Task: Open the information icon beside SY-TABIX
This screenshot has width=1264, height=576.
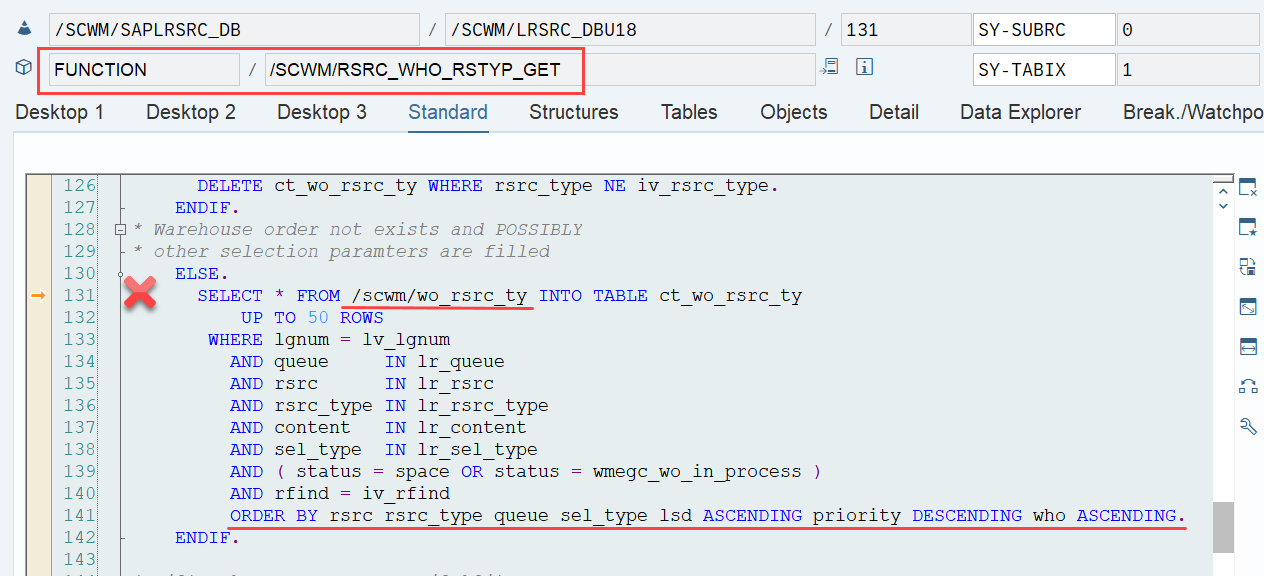Action: 865,67
